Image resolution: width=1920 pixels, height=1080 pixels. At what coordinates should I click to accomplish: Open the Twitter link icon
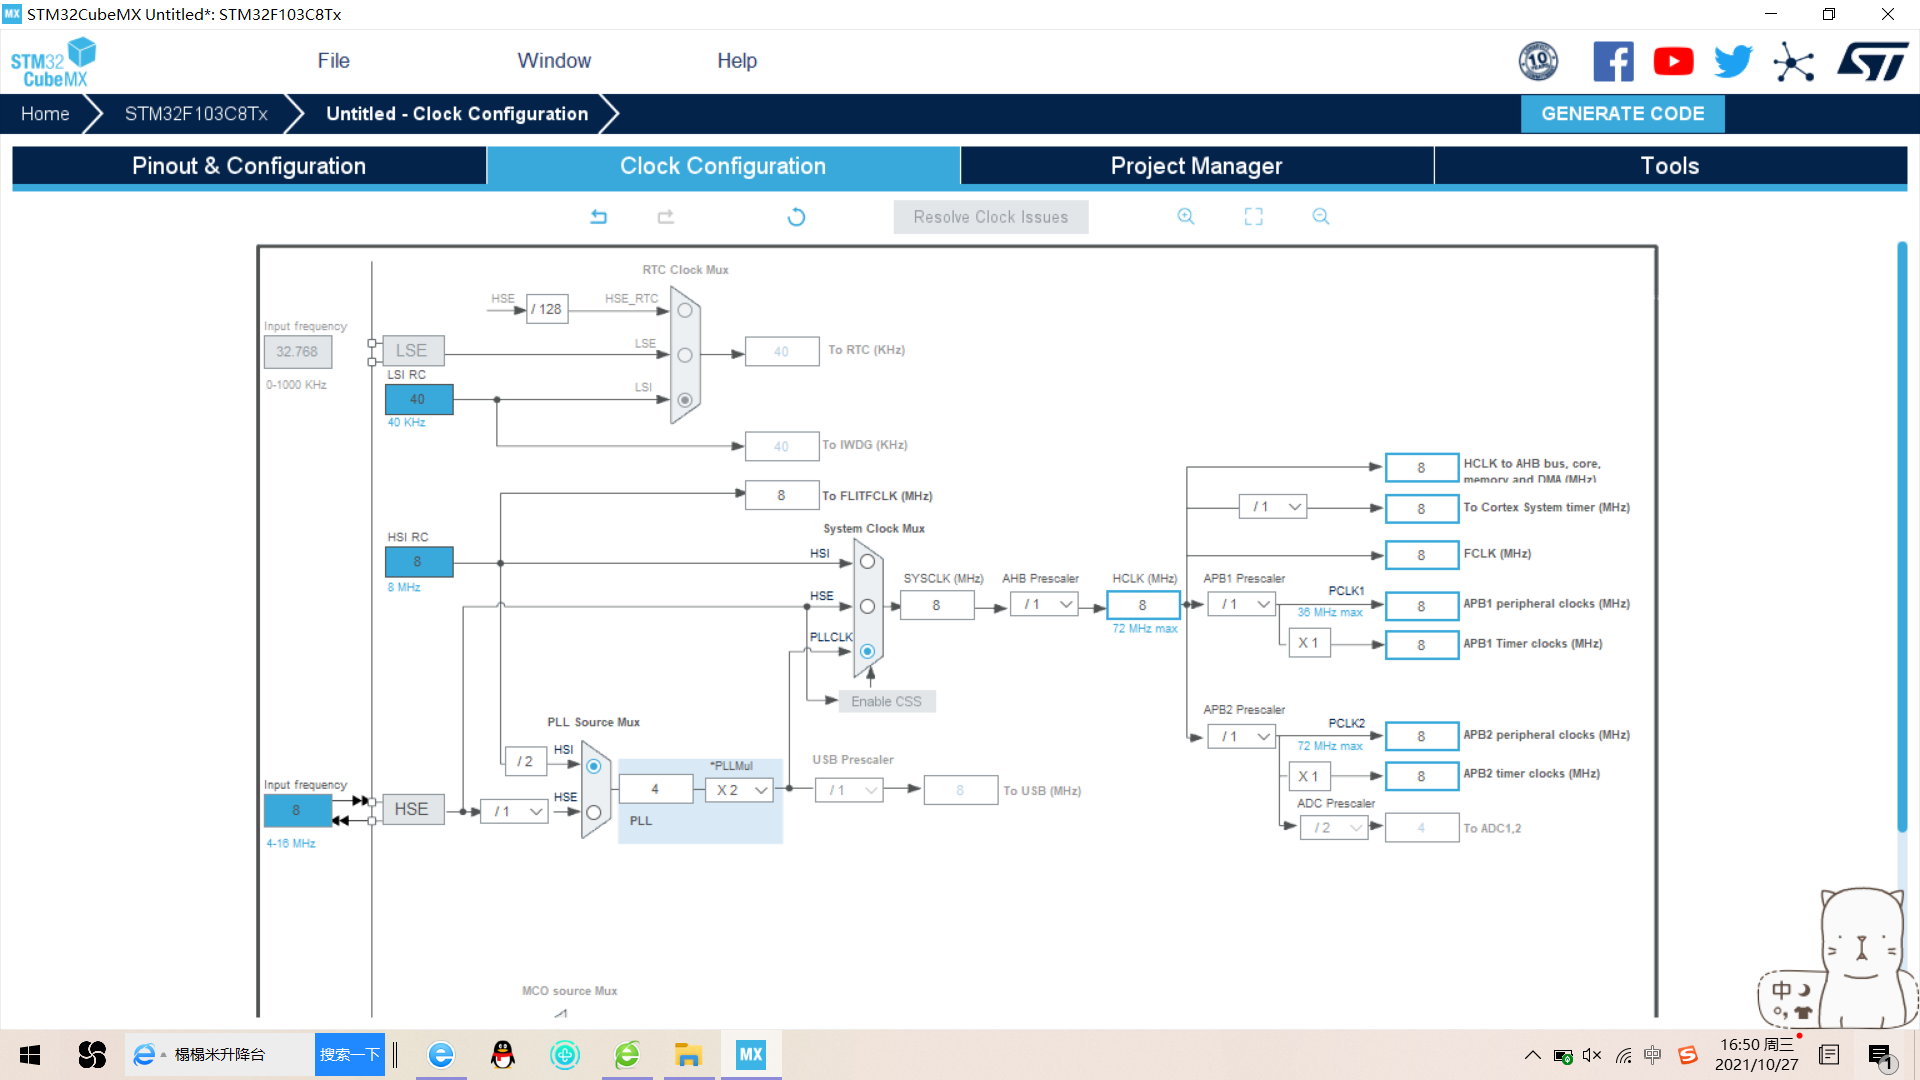(1733, 62)
